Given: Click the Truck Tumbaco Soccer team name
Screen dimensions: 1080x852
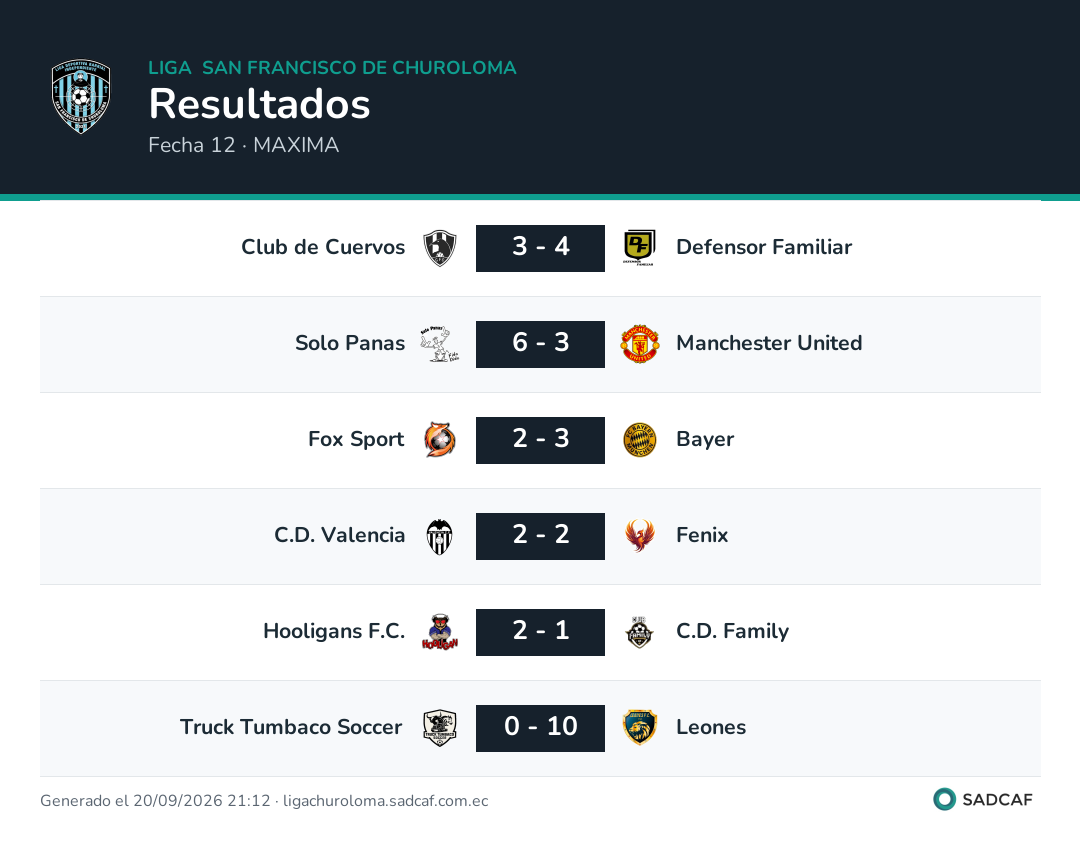Looking at the screenshot, I should click(291, 727).
